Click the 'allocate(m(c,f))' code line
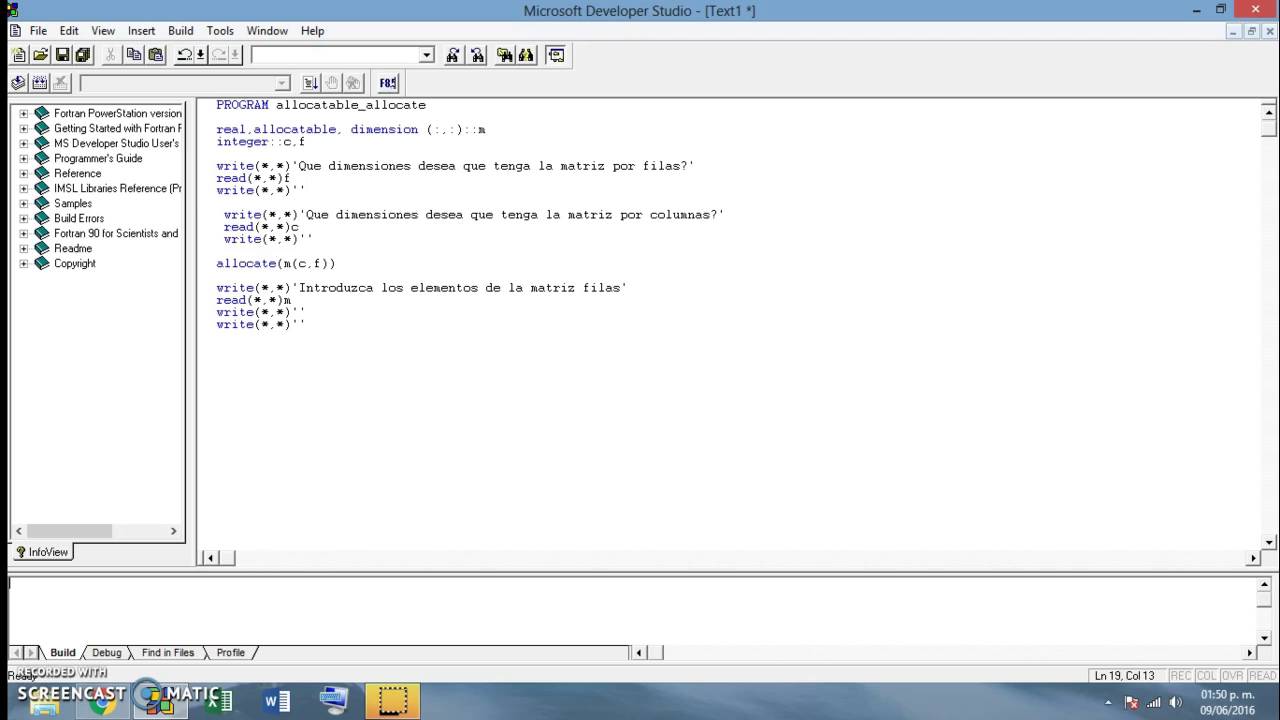This screenshot has height=720, width=1280. tap(276, 264)
